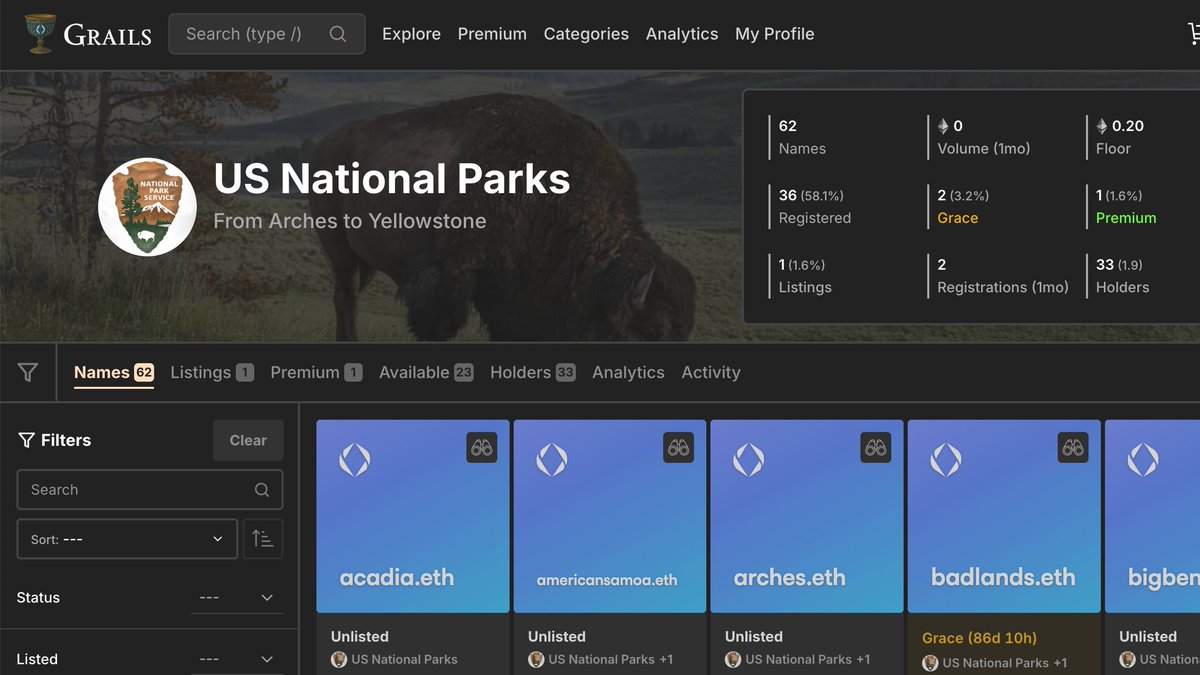Click category avatar under badlands.eth
This screenshot has height=675, width=1200.
(930, 663)
